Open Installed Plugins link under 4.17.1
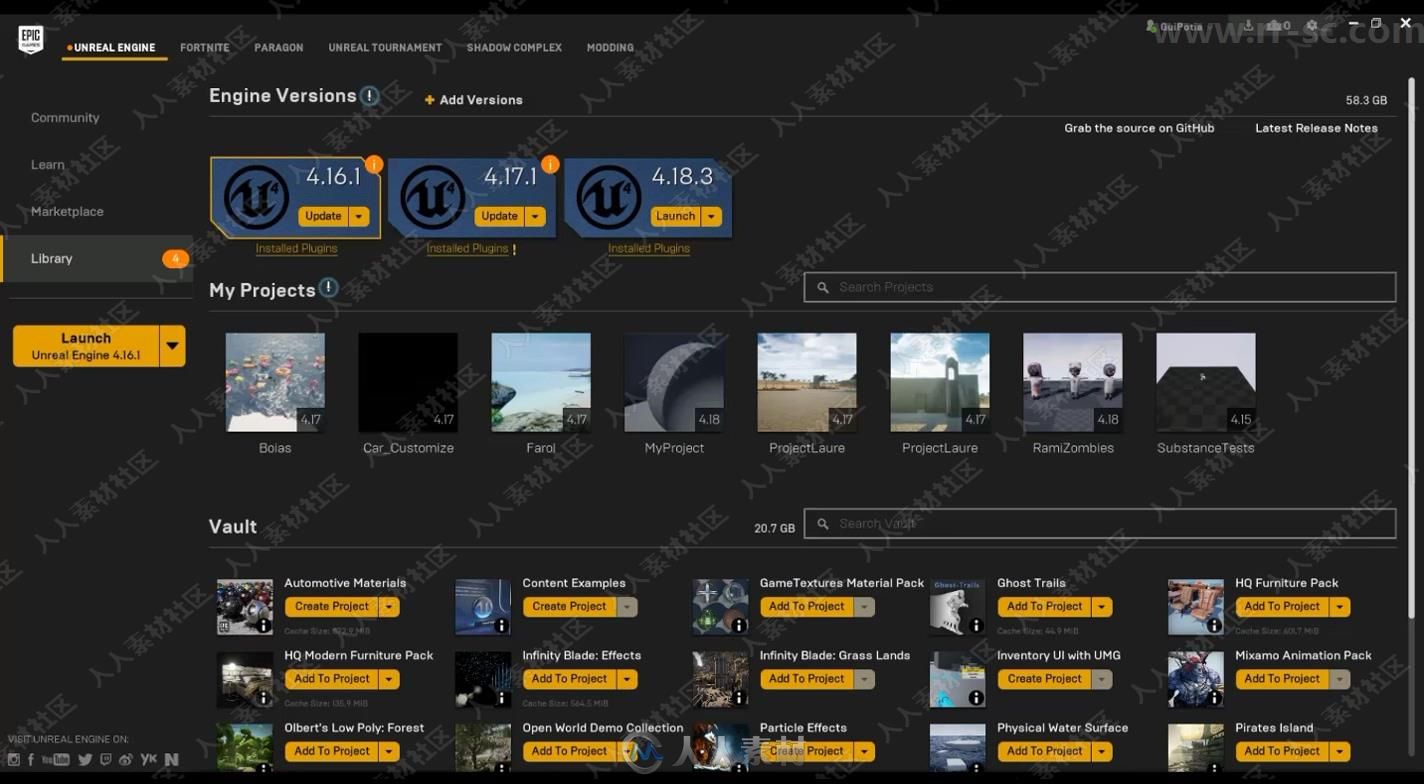Viewport: 1424px width, 784px height. (468, 248)
